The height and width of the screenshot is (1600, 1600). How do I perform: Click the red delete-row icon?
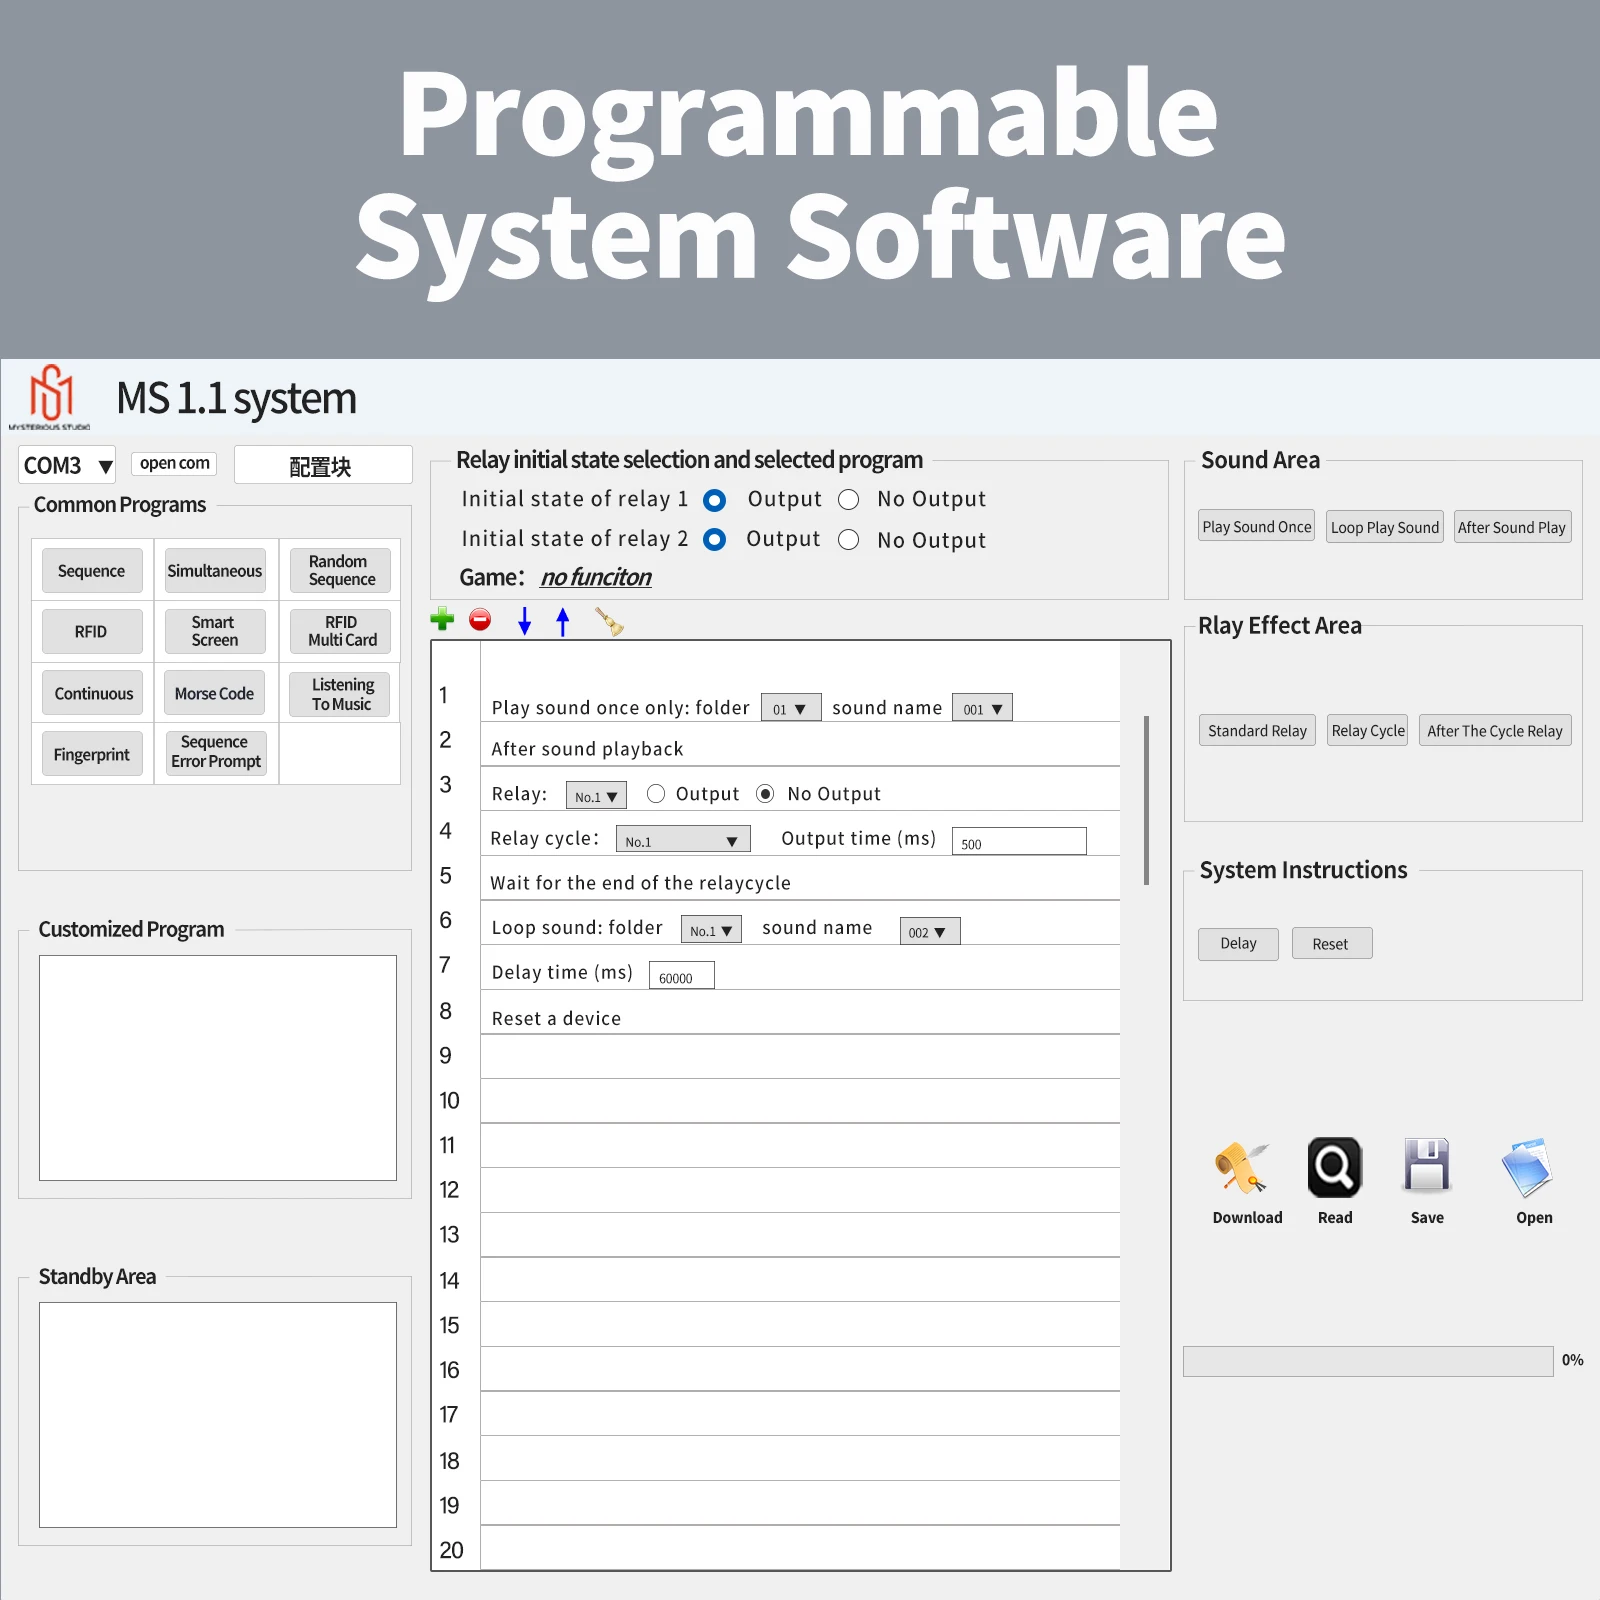coord(480,620)
